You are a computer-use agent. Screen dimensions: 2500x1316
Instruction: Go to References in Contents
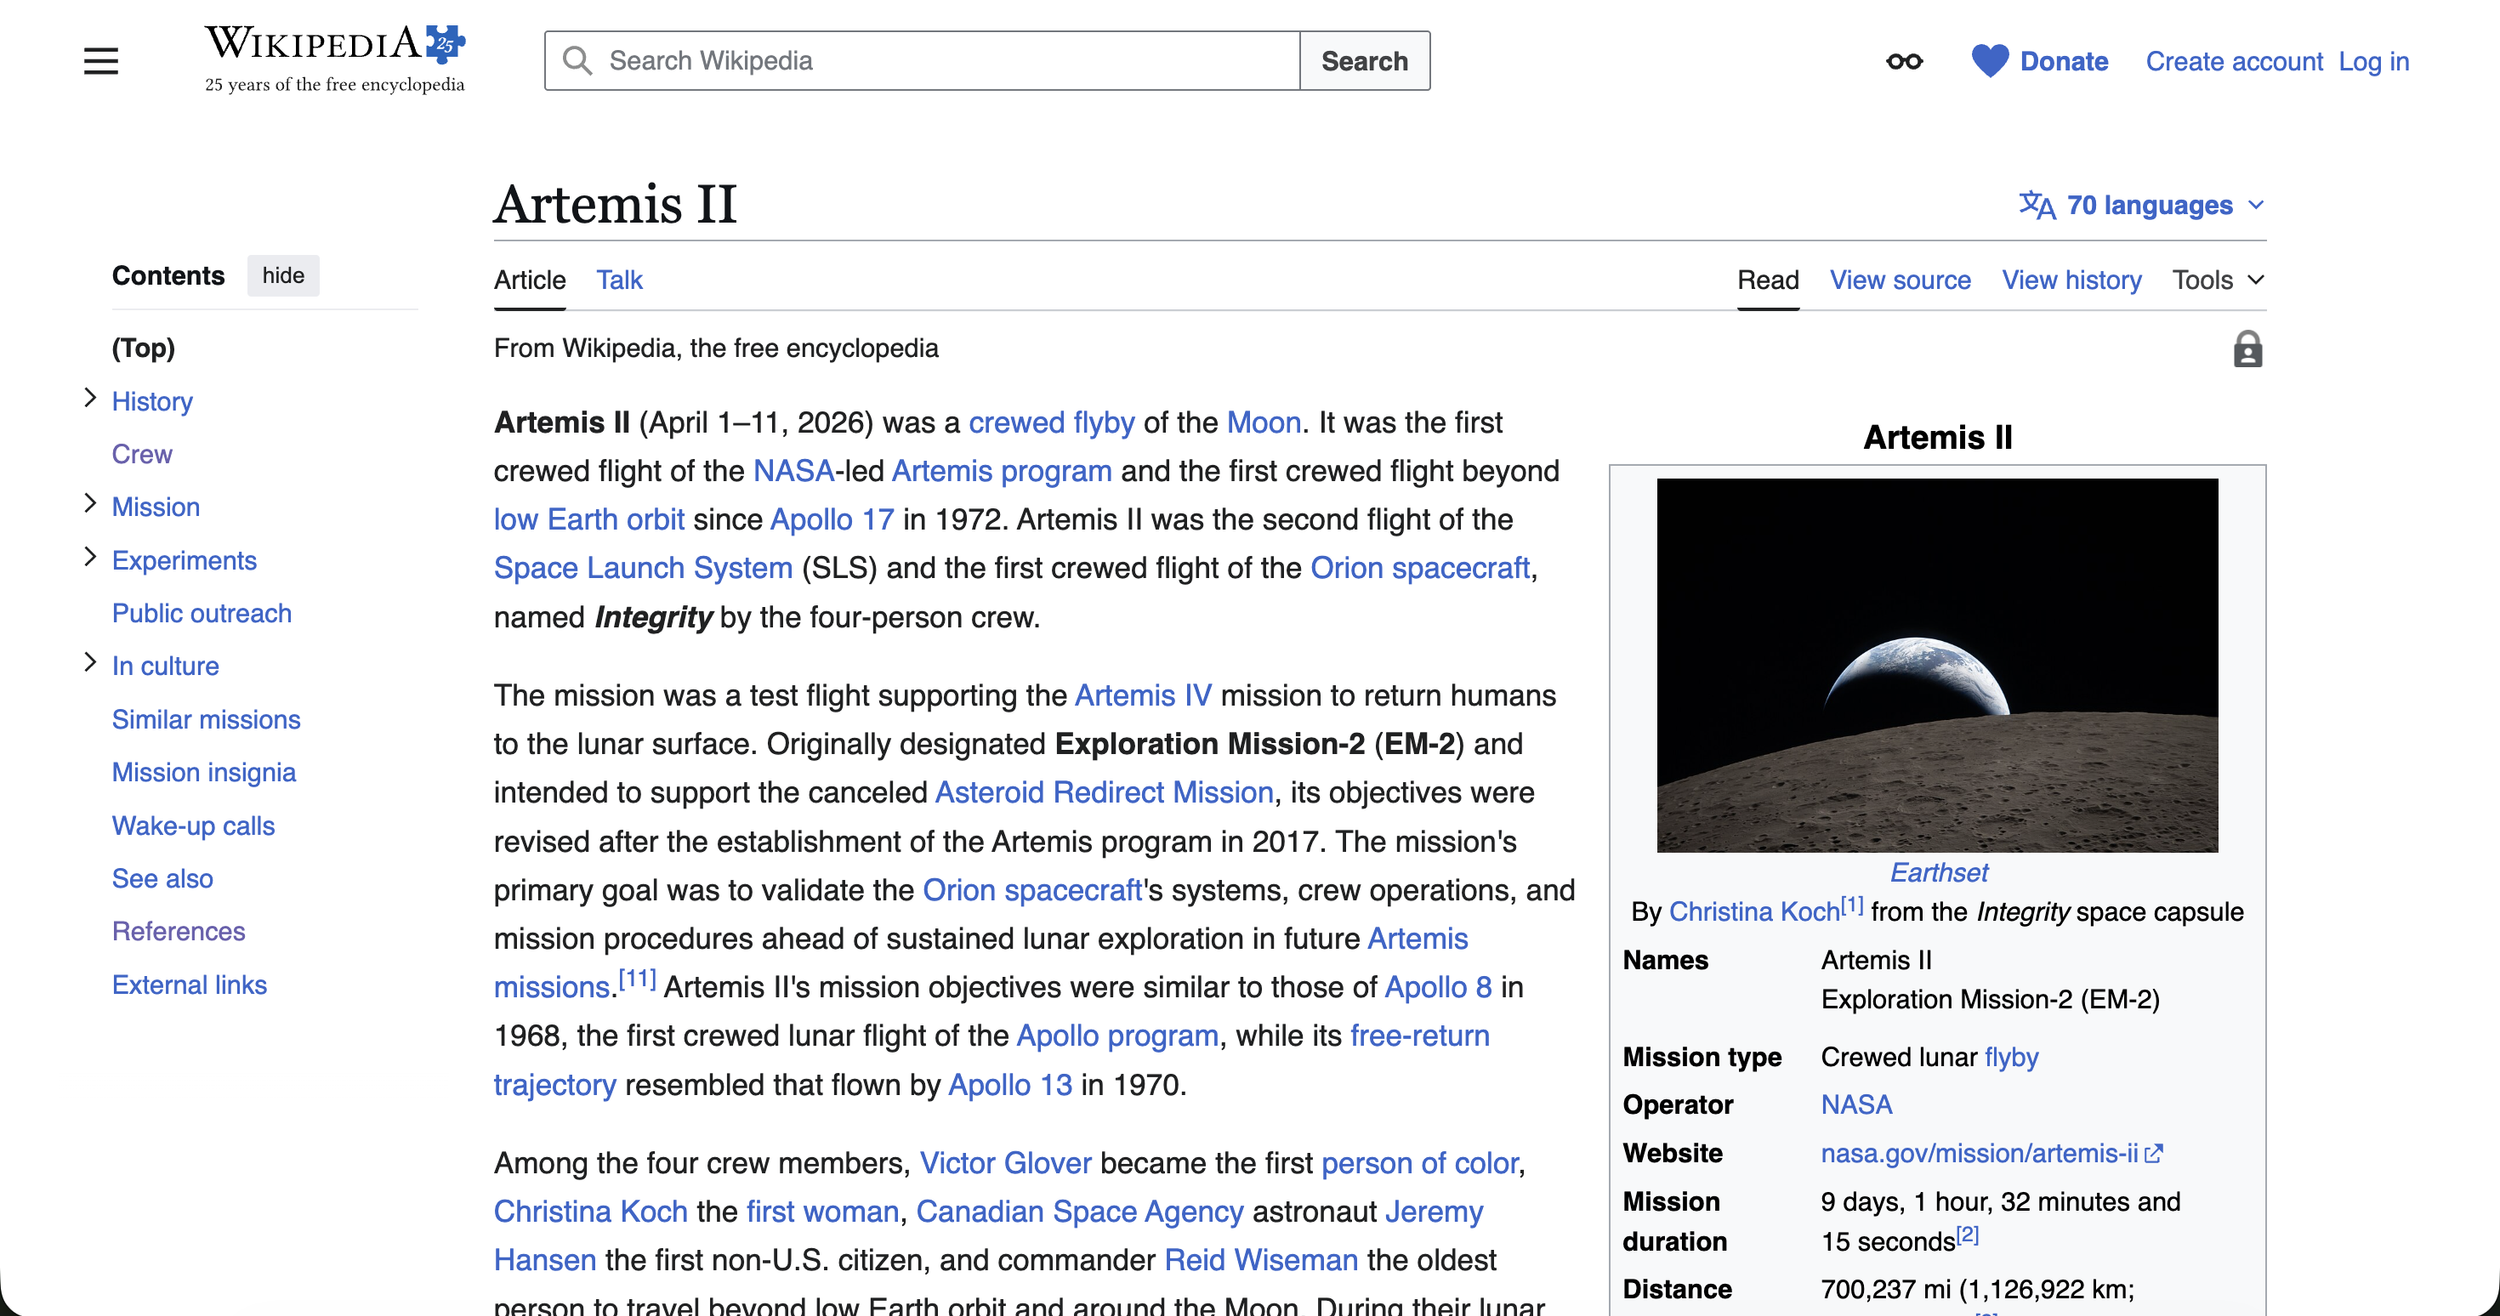pos(178,931)
